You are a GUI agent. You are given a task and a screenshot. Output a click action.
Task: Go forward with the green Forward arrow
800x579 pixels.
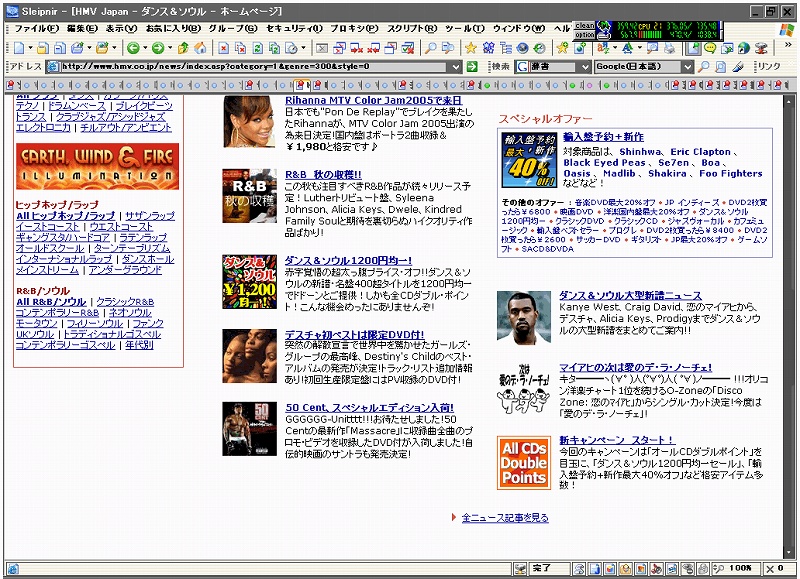(158, 48)
